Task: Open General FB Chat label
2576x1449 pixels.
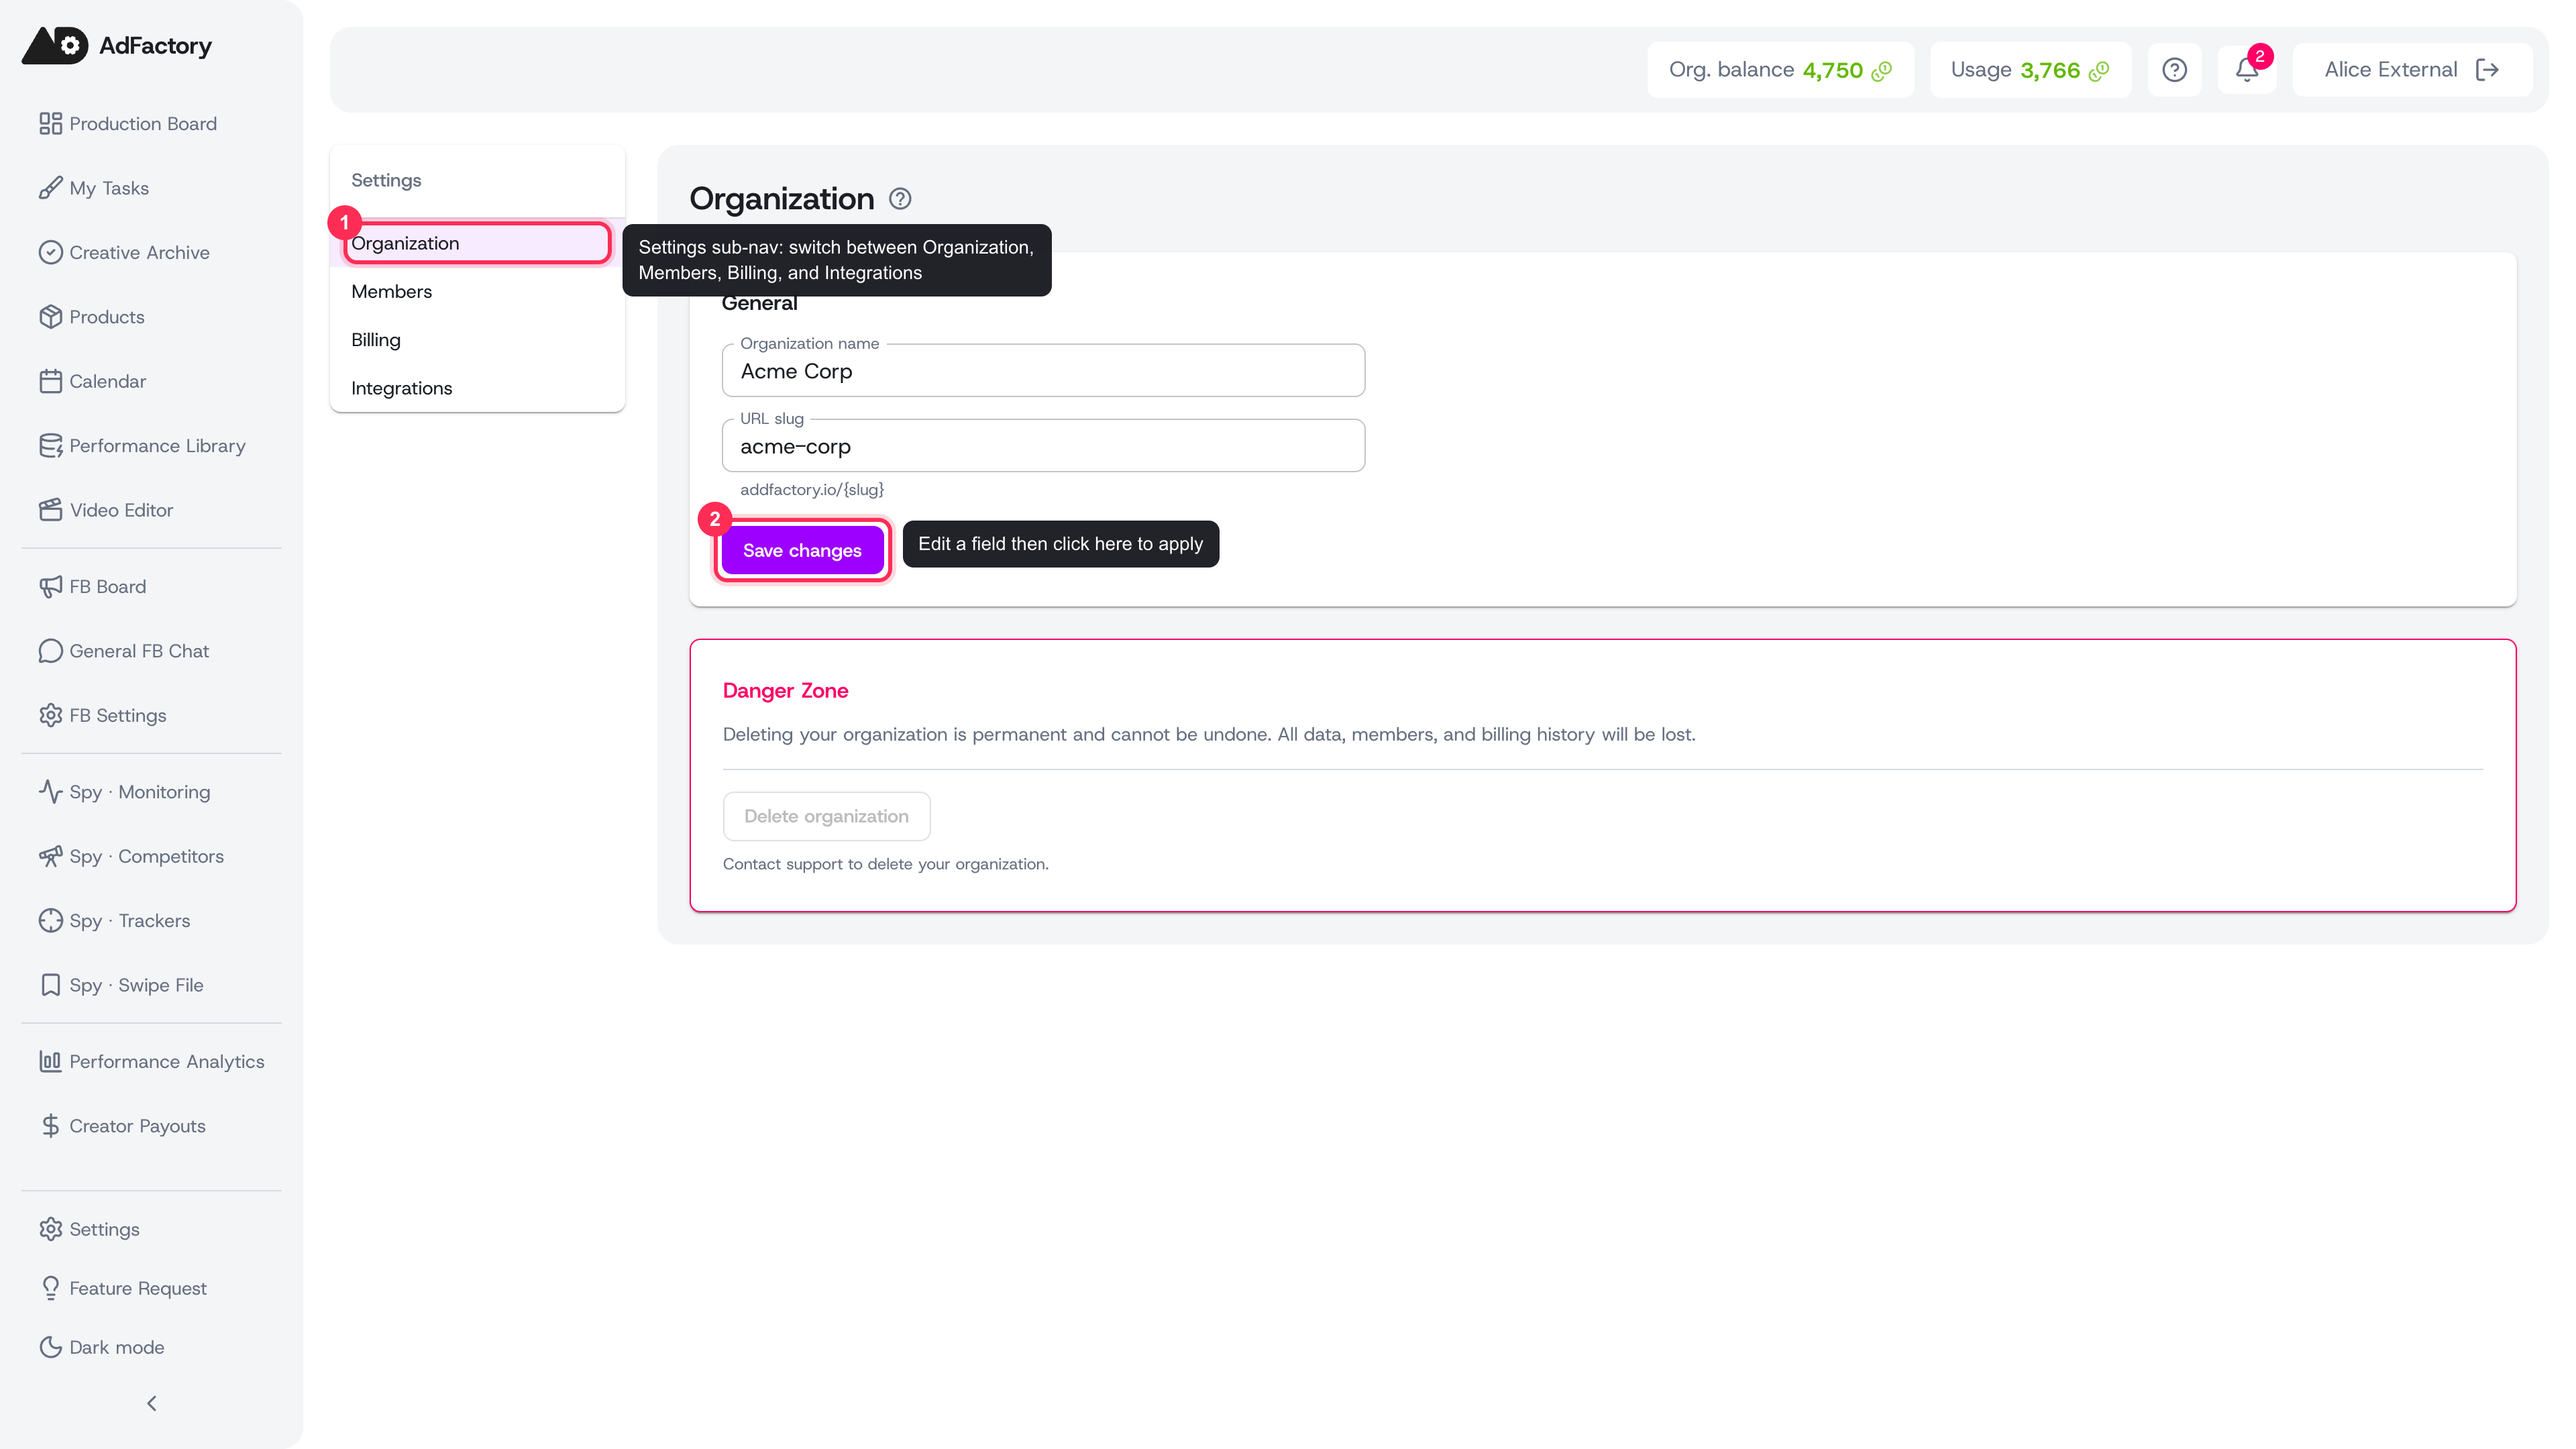Action: coord(139,651)
